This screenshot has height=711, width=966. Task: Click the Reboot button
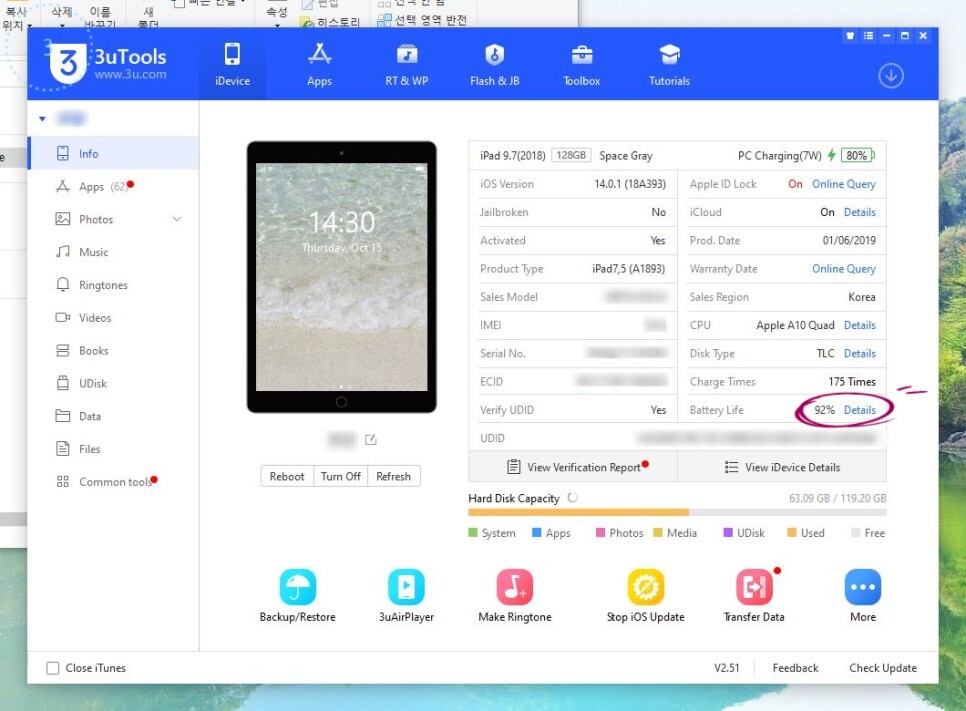[x=287, y=476]
